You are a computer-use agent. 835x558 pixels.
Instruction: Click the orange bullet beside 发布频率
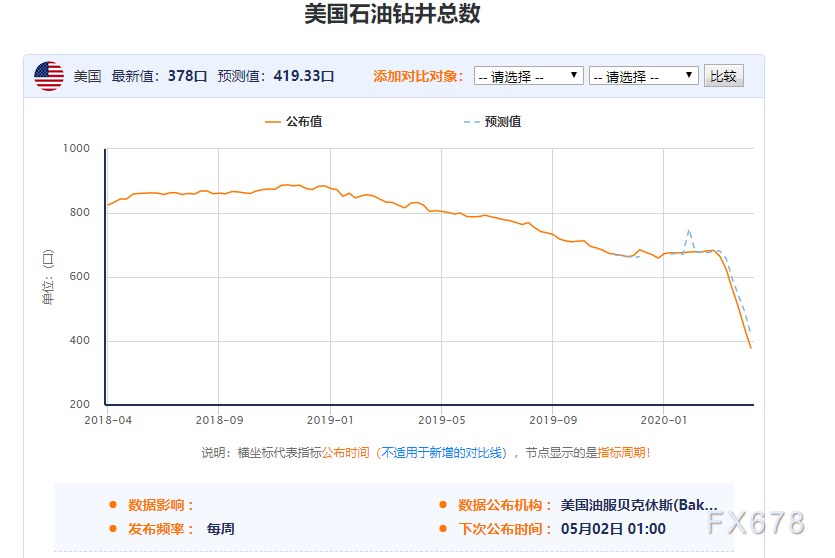pyautogui.click(x=113, y=529)
